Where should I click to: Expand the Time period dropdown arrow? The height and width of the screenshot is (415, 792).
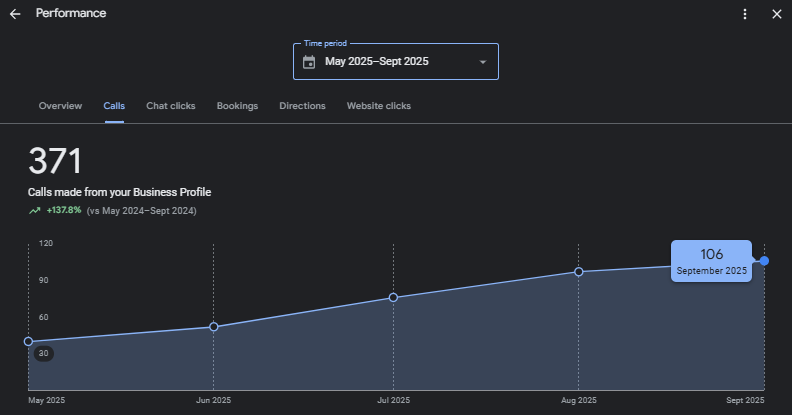[483, 62]
